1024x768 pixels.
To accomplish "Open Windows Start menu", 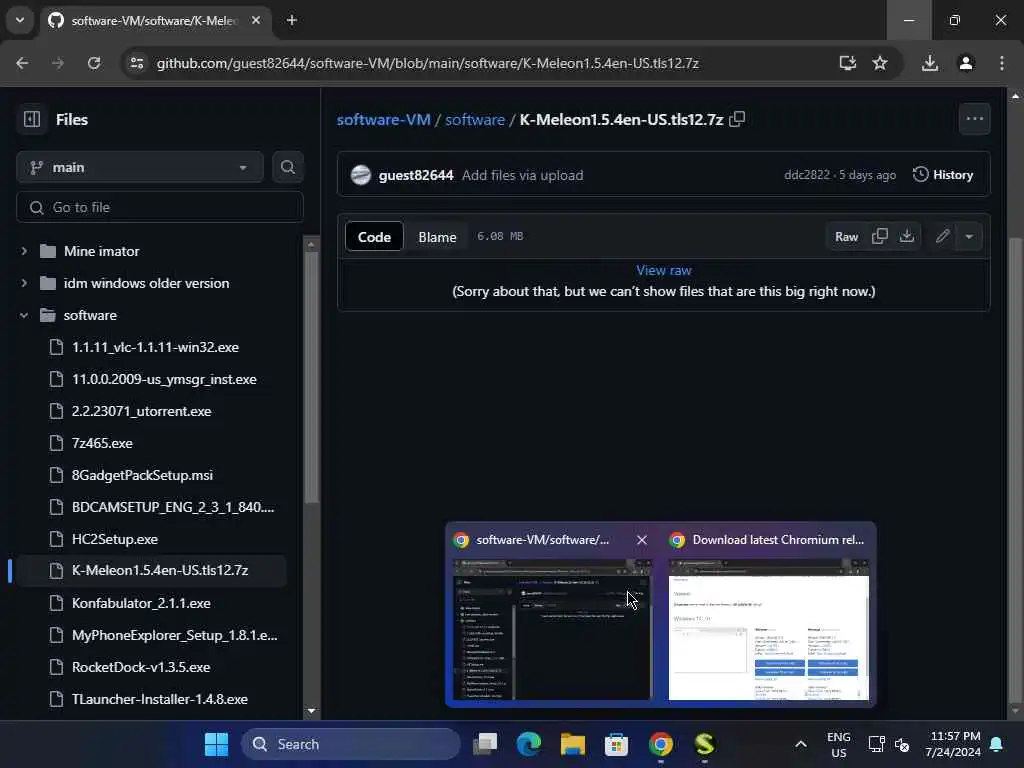I will pos(216,744).
